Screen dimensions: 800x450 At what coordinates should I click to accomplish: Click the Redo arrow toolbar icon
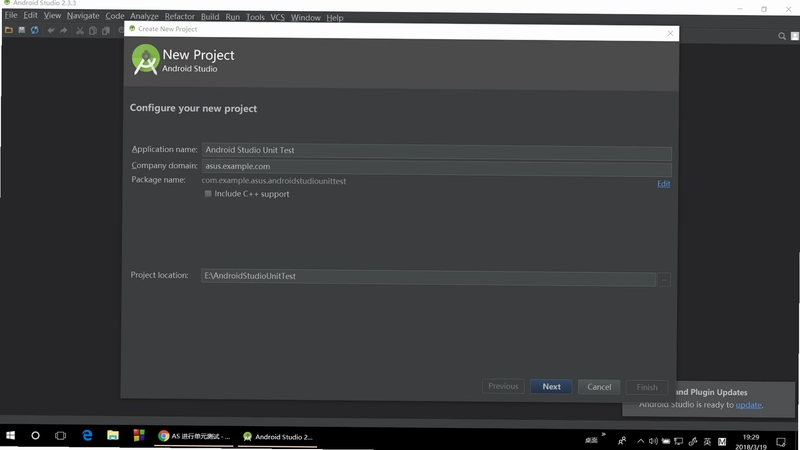point(63,31)
